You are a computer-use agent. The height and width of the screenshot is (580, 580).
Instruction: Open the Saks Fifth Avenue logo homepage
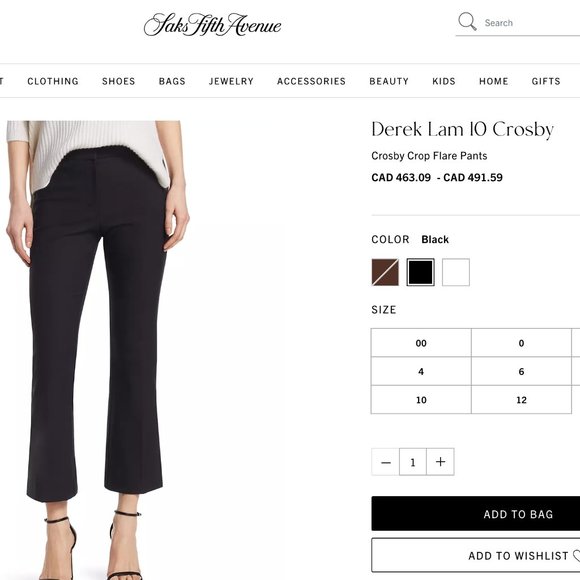[213, 25]
